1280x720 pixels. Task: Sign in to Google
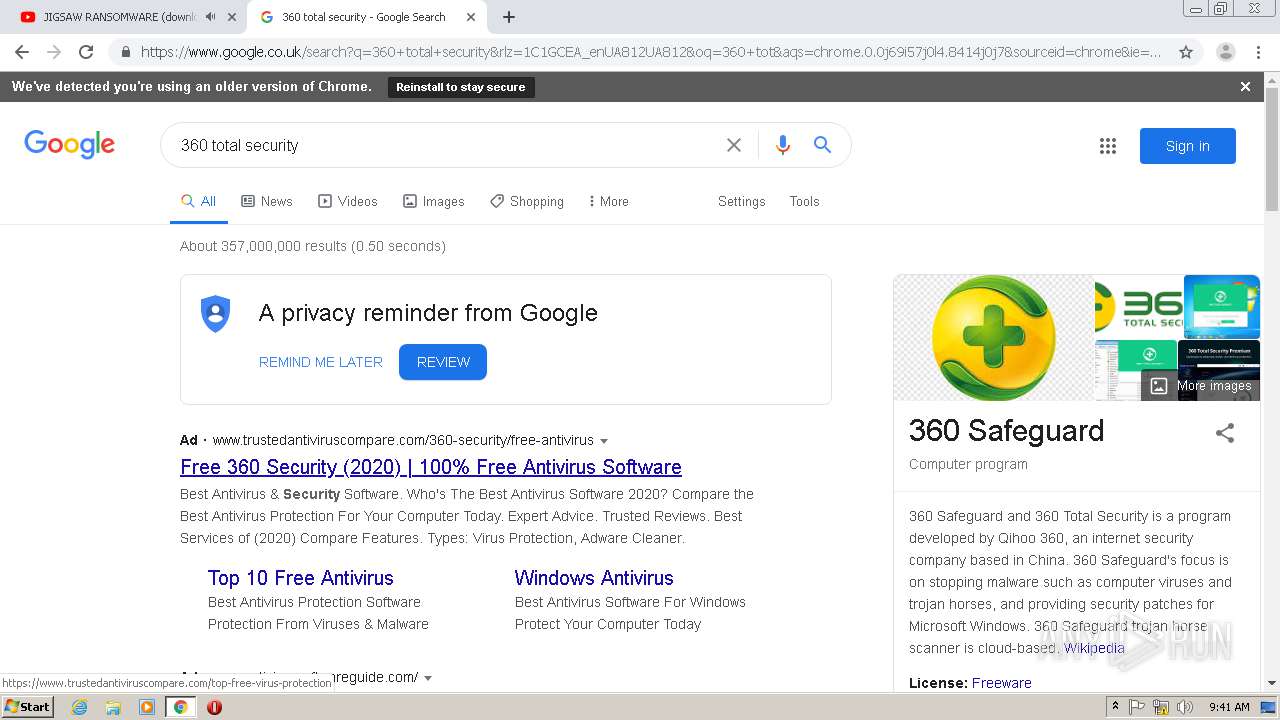[x=1187, y=146]
